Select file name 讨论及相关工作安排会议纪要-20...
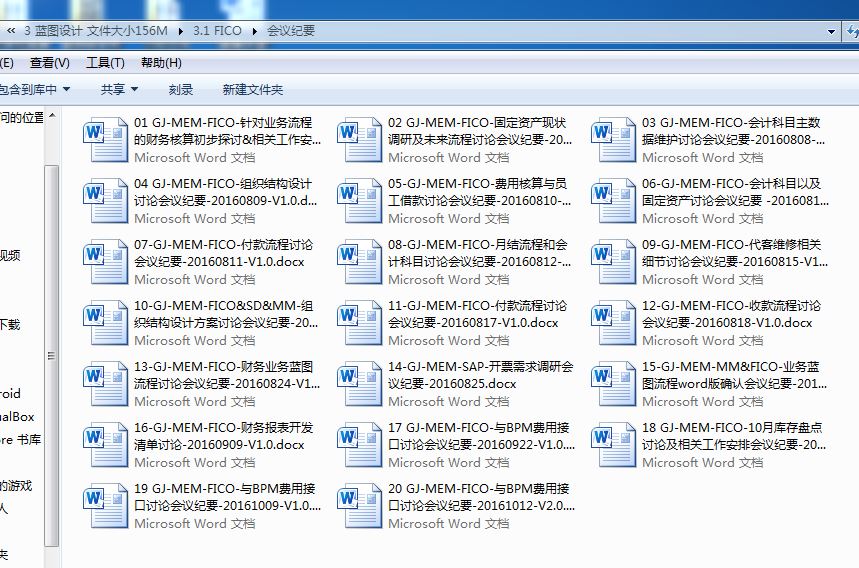 734,445
